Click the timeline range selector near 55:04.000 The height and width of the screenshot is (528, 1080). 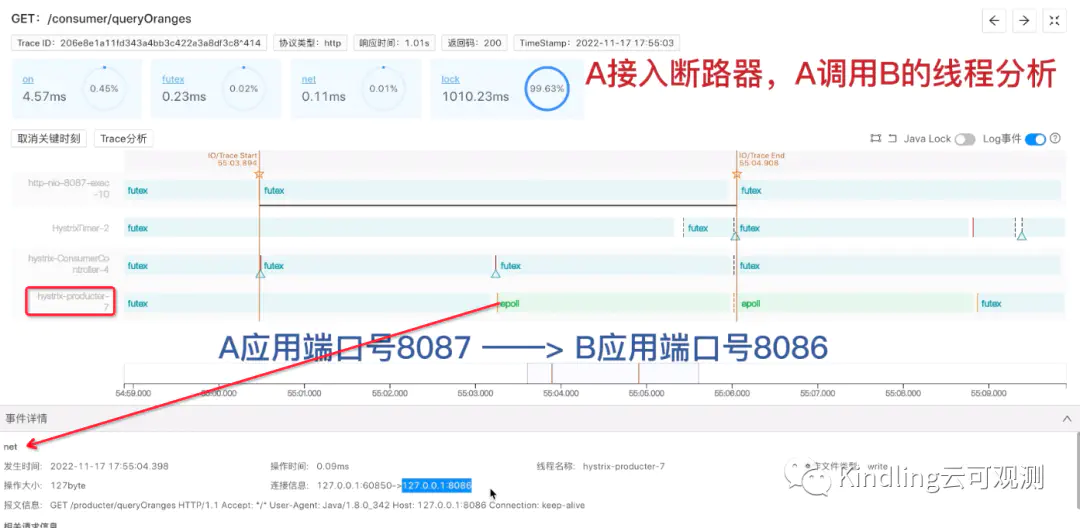612,372
